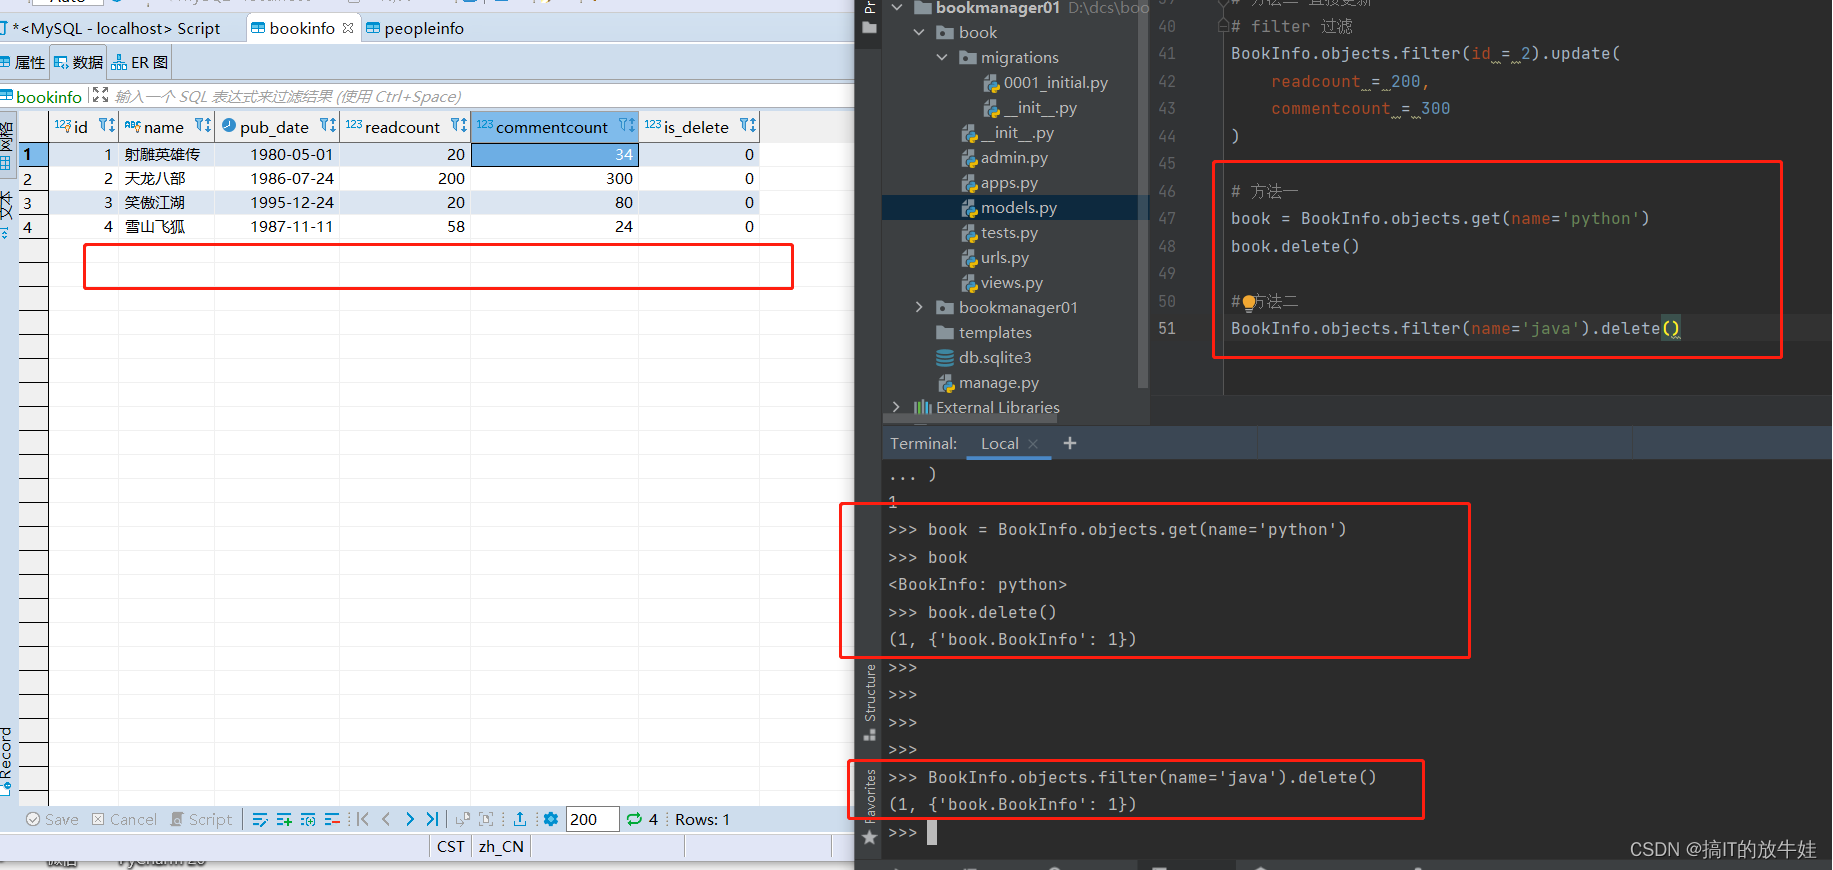Viewport: 1833px width, 870px height.
Task: Click the add new row icon
Action: coord(284,819)
